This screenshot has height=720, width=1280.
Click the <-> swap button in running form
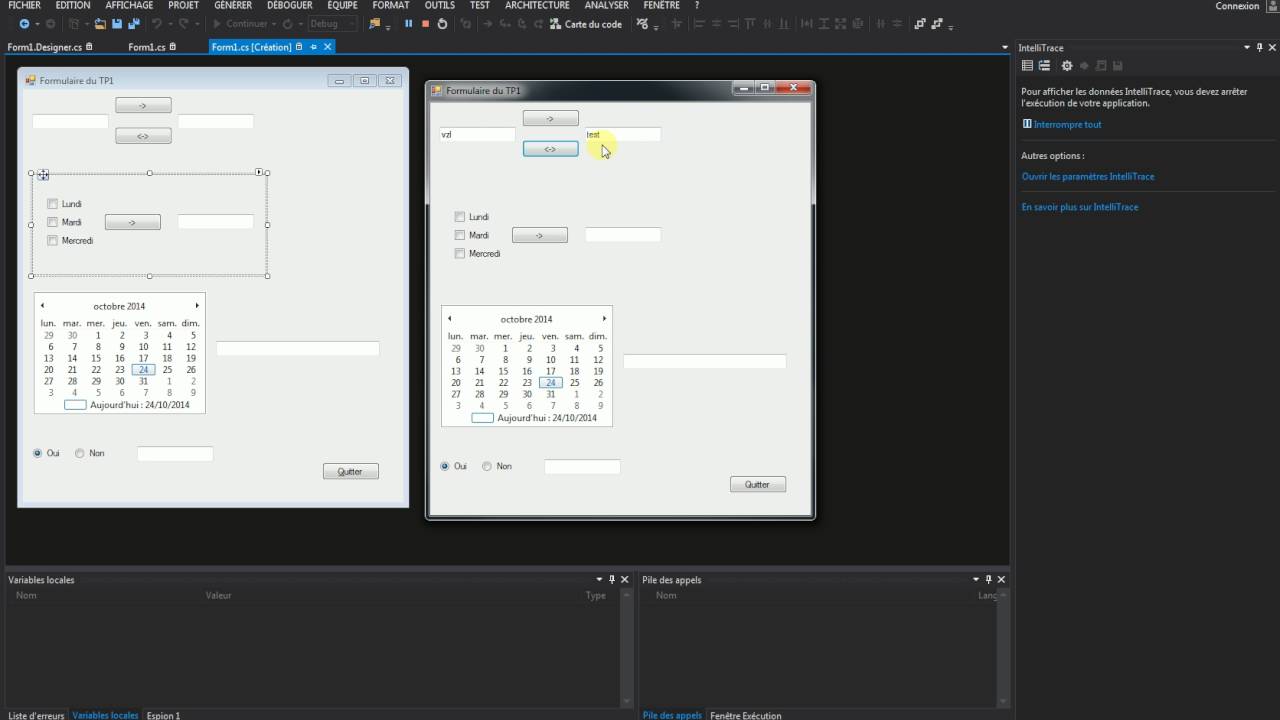click(x=550, y=149)
